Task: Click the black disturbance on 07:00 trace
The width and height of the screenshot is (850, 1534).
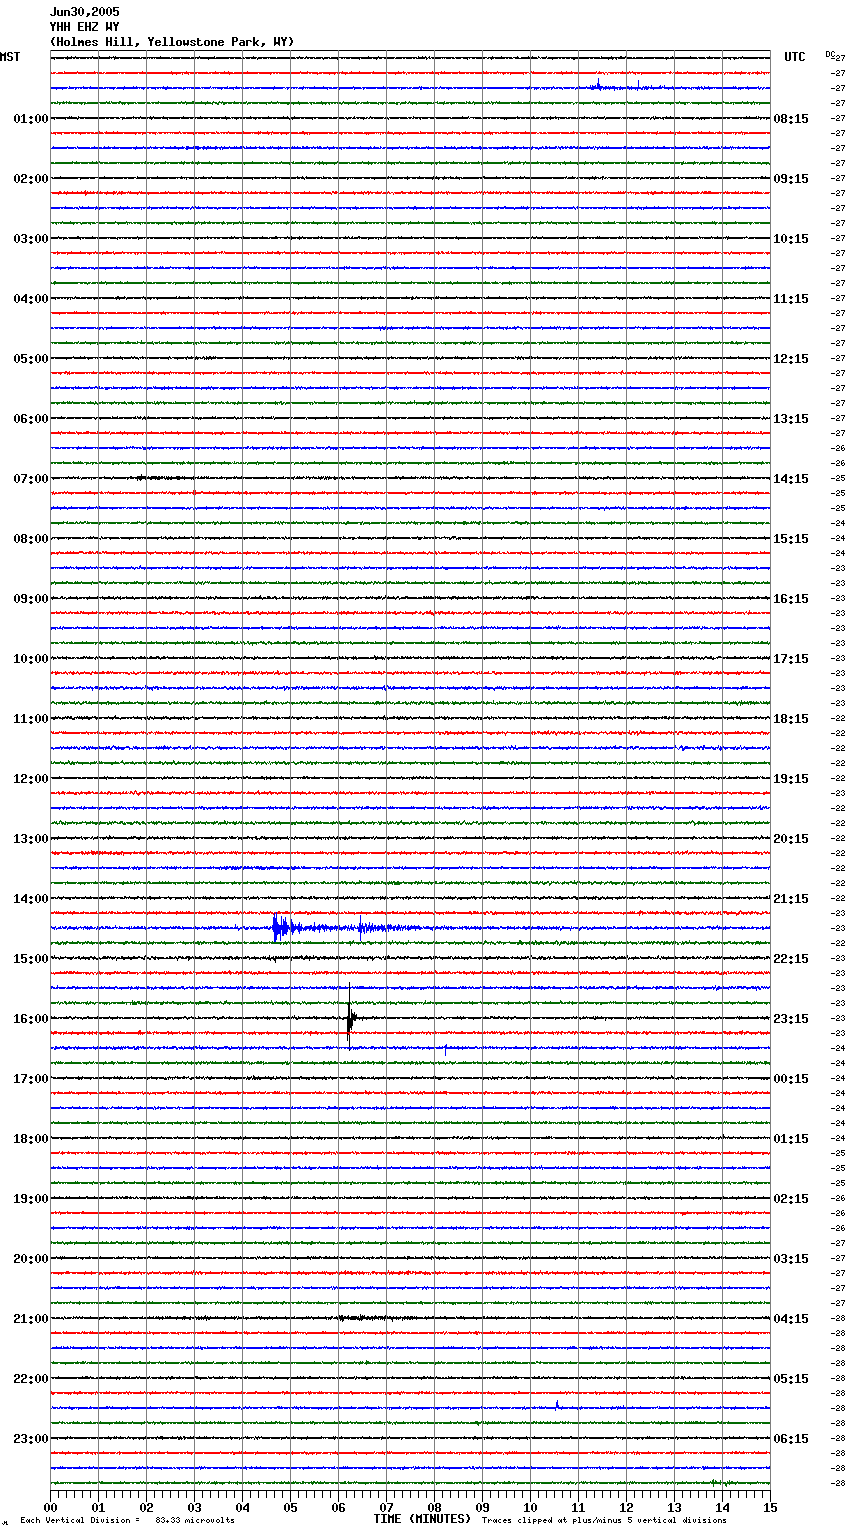Action: point(160,478)
